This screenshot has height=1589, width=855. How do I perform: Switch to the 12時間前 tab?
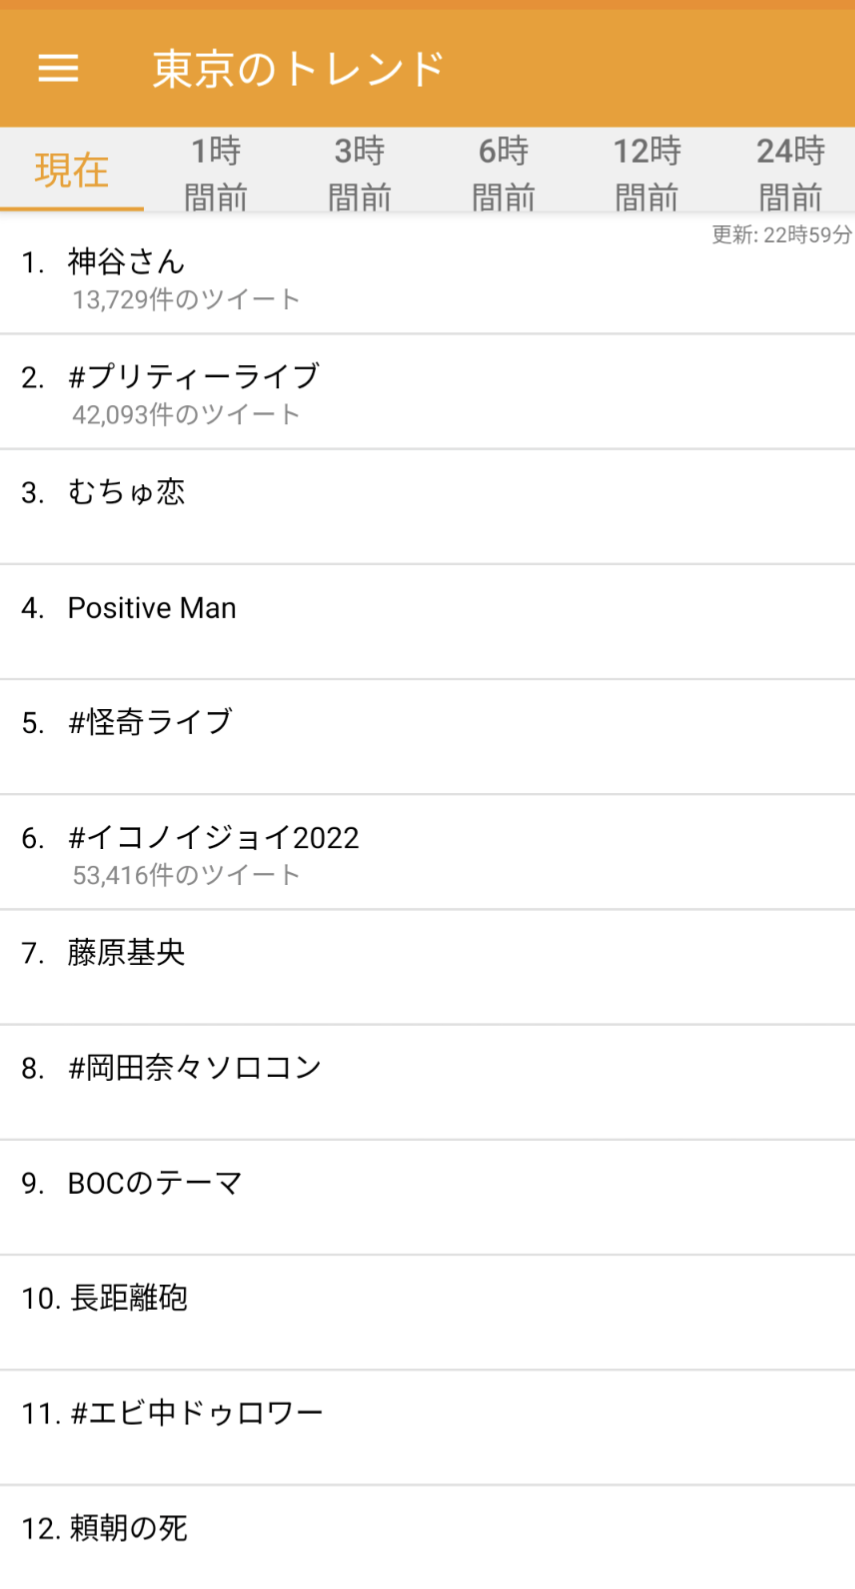[647, 172]
